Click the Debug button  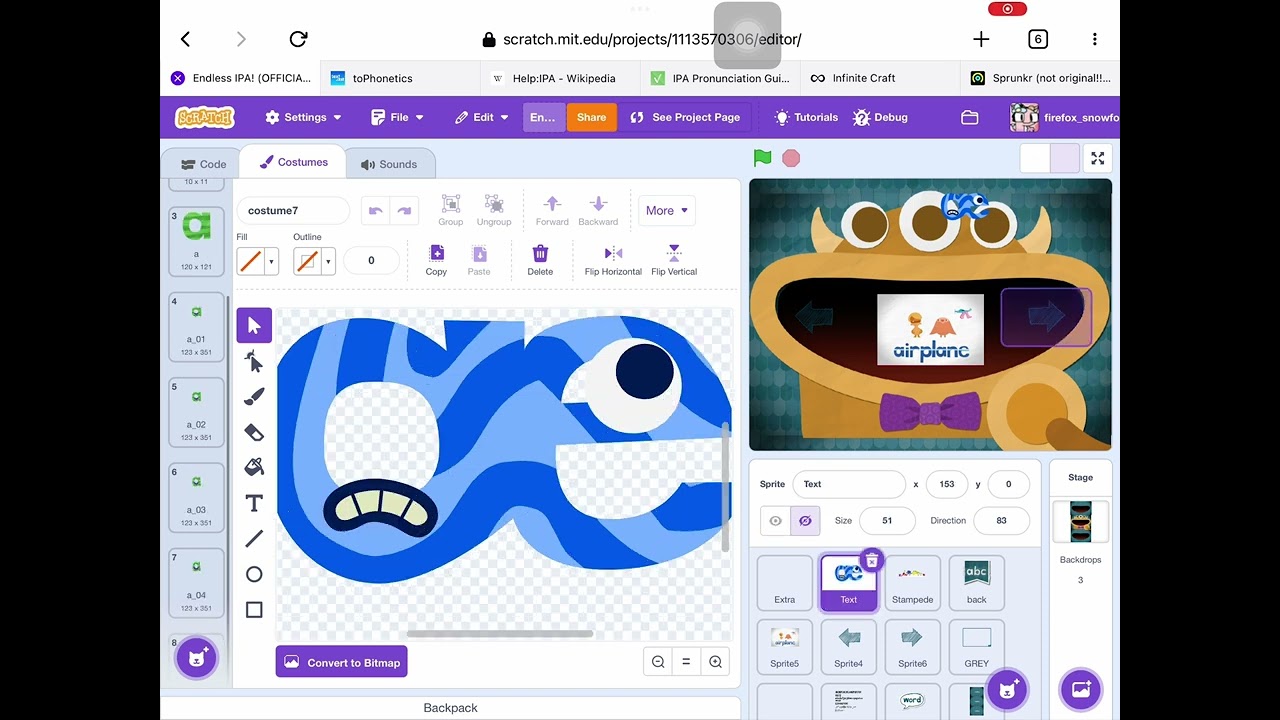880,117
